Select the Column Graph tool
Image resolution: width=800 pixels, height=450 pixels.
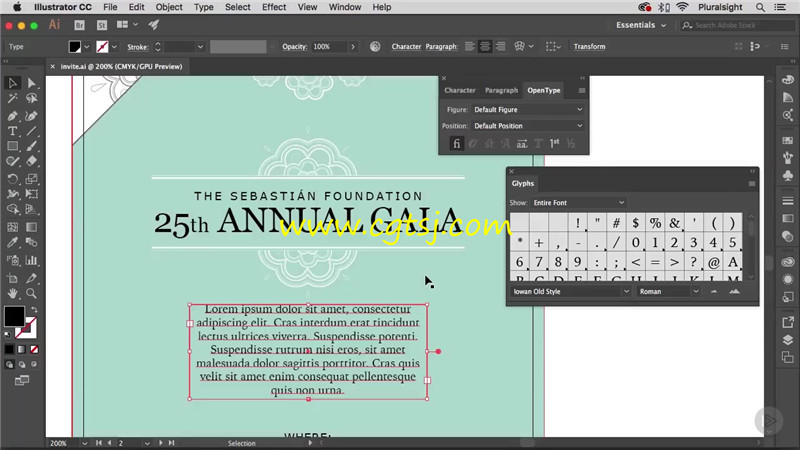point(31,260)
